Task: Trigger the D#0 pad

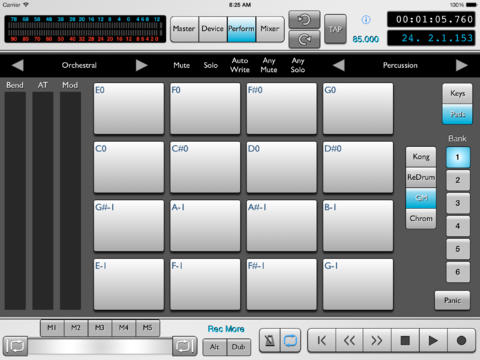Action: point(358,167)
